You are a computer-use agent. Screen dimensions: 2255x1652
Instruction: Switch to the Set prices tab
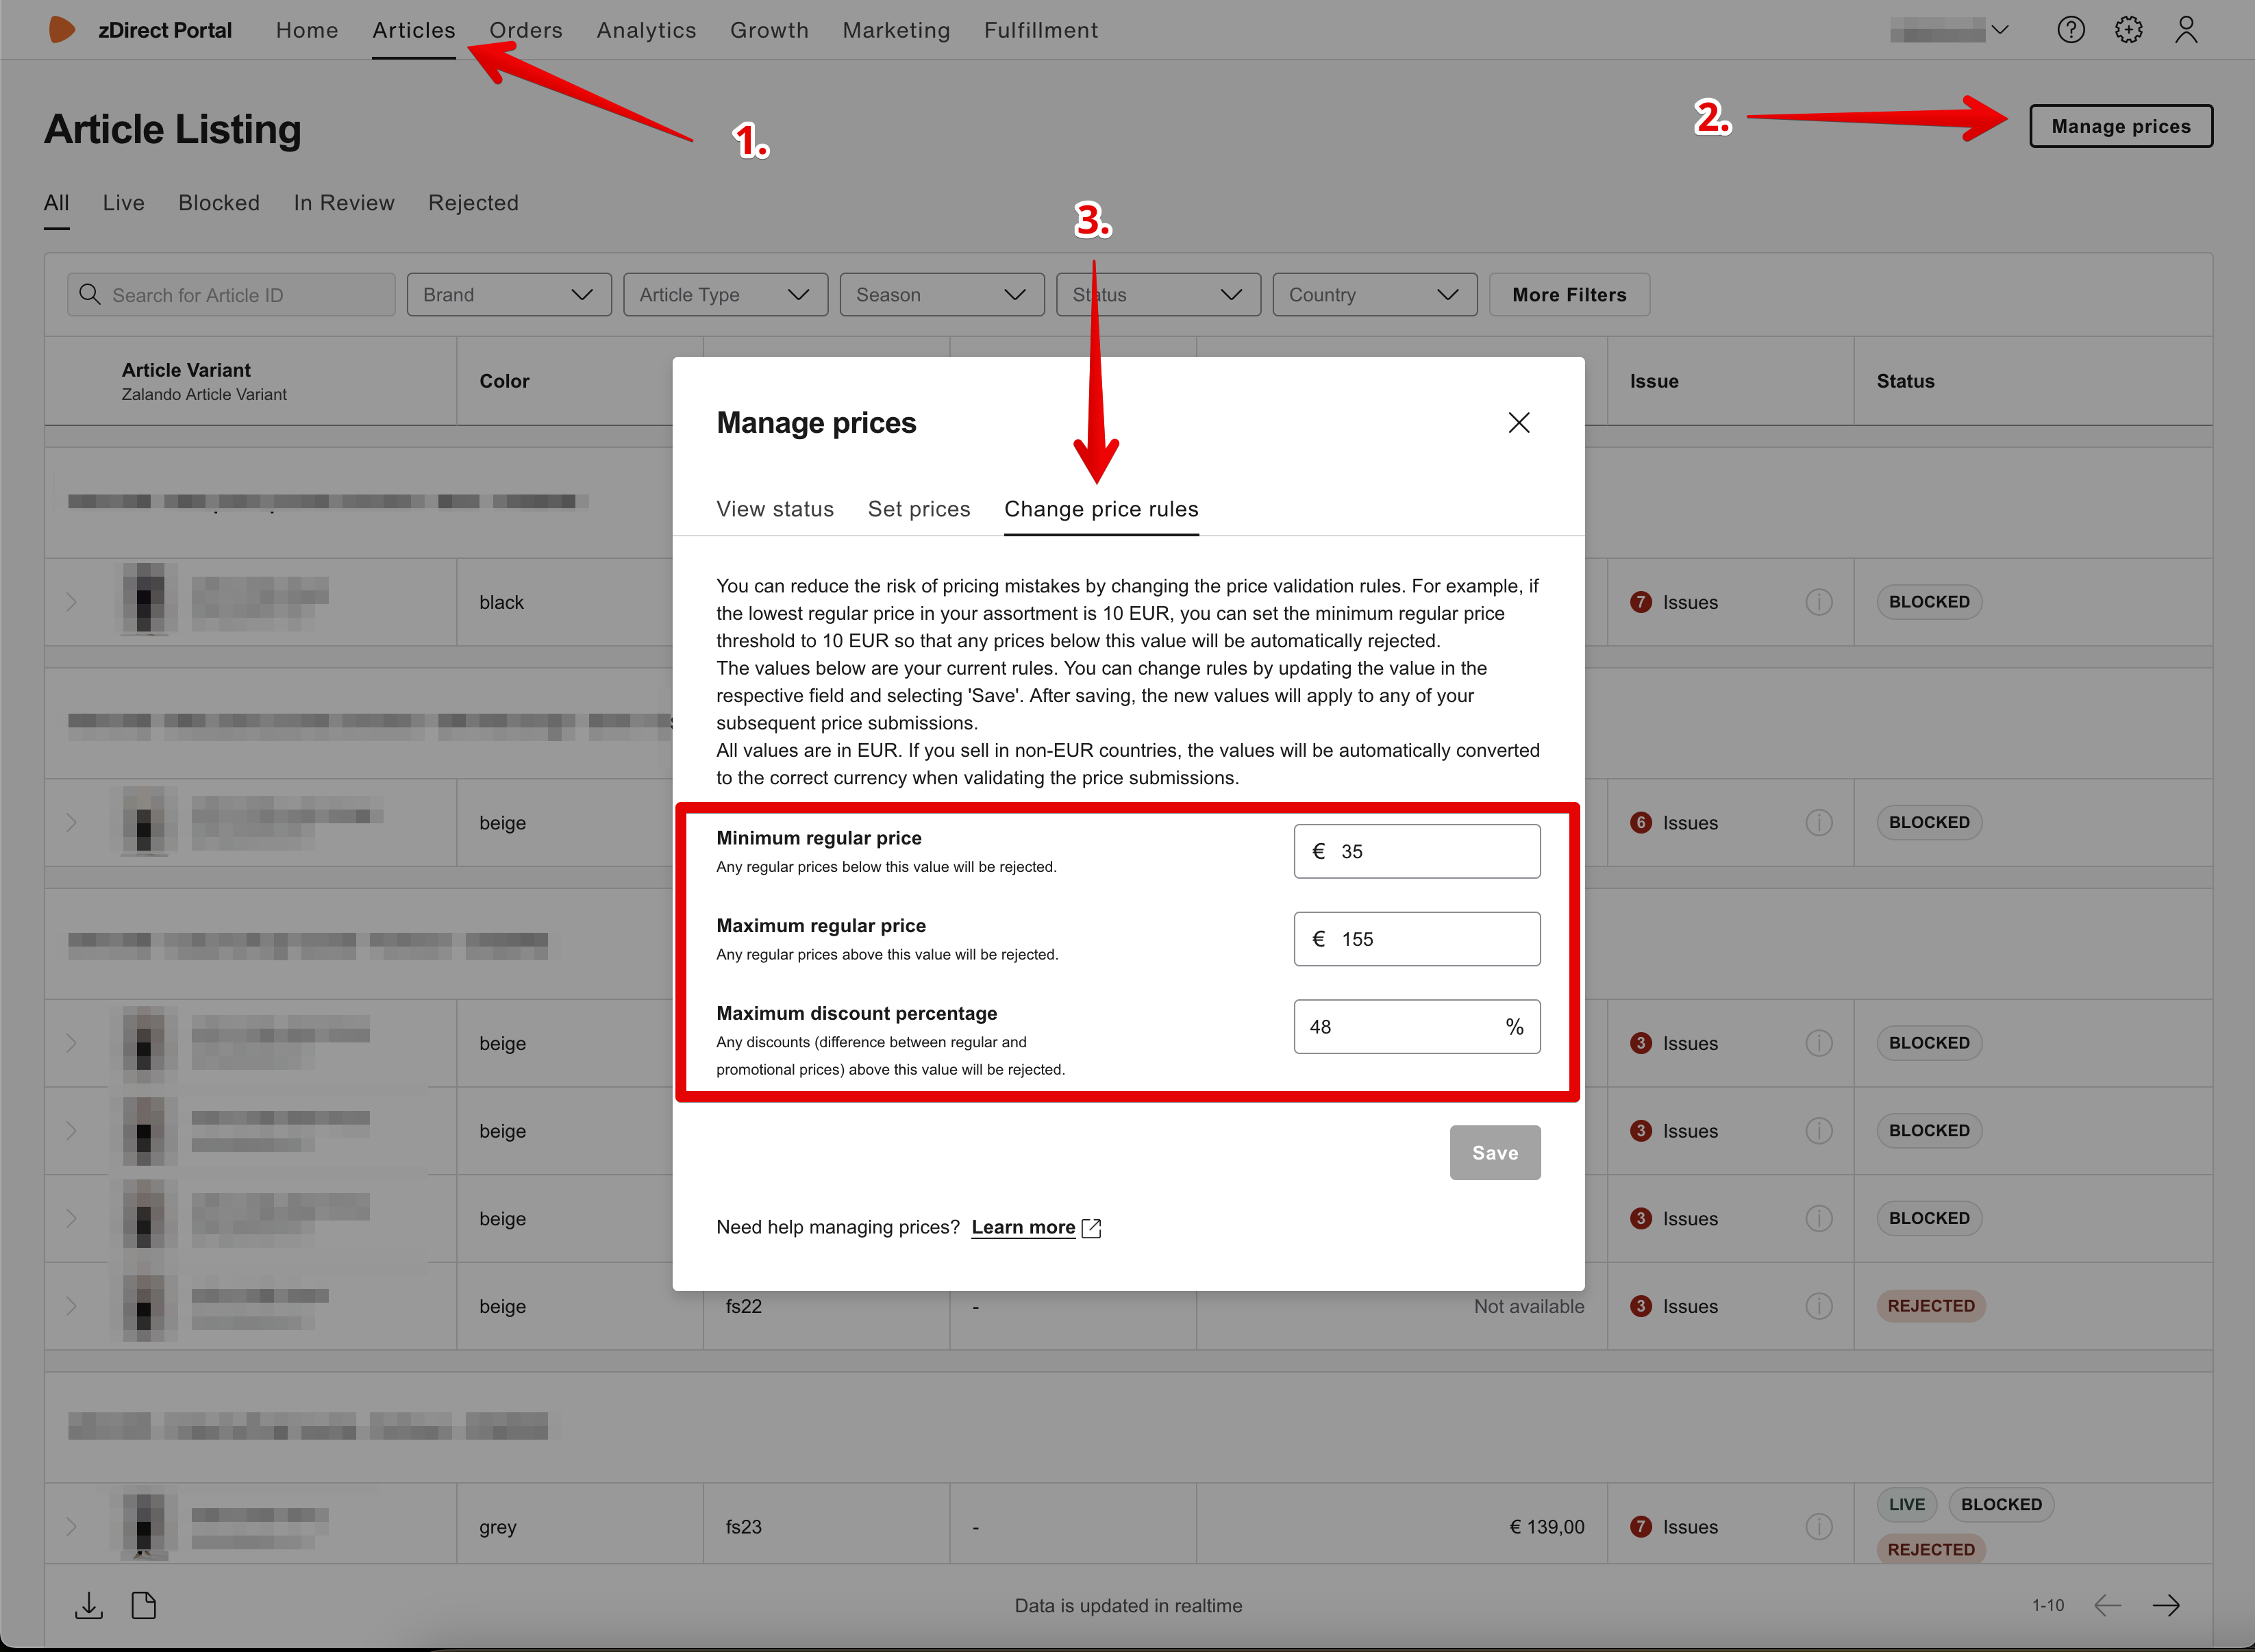click(919, 509)
